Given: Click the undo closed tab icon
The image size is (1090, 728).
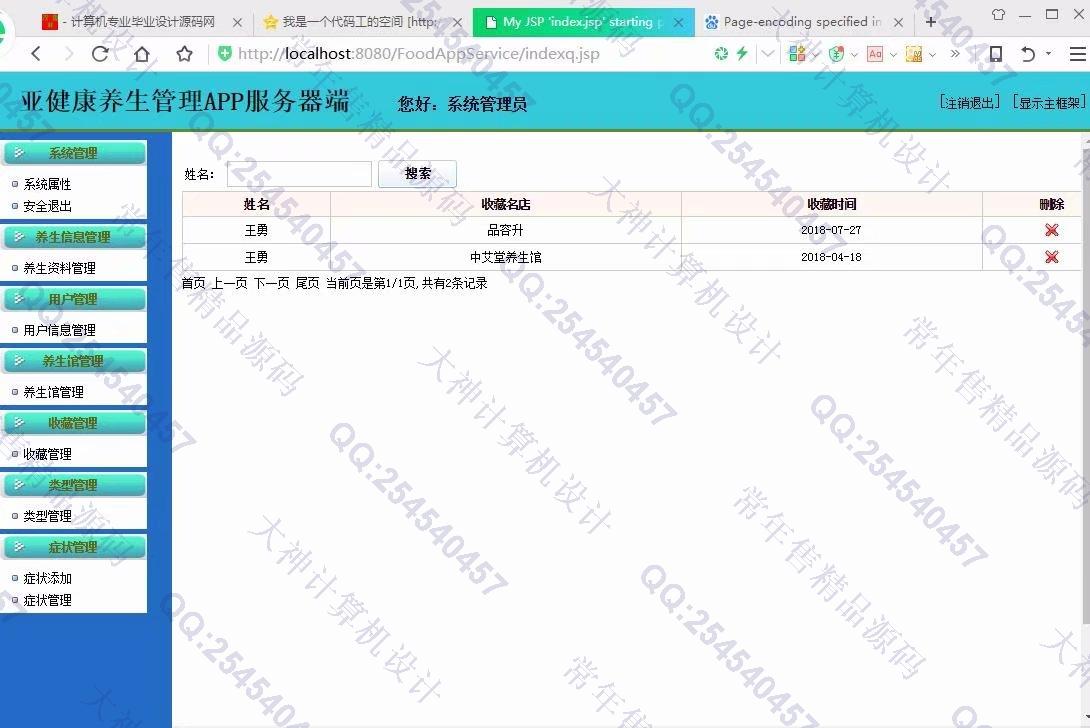Looking at the screenshot, I should pos(1027,54).
